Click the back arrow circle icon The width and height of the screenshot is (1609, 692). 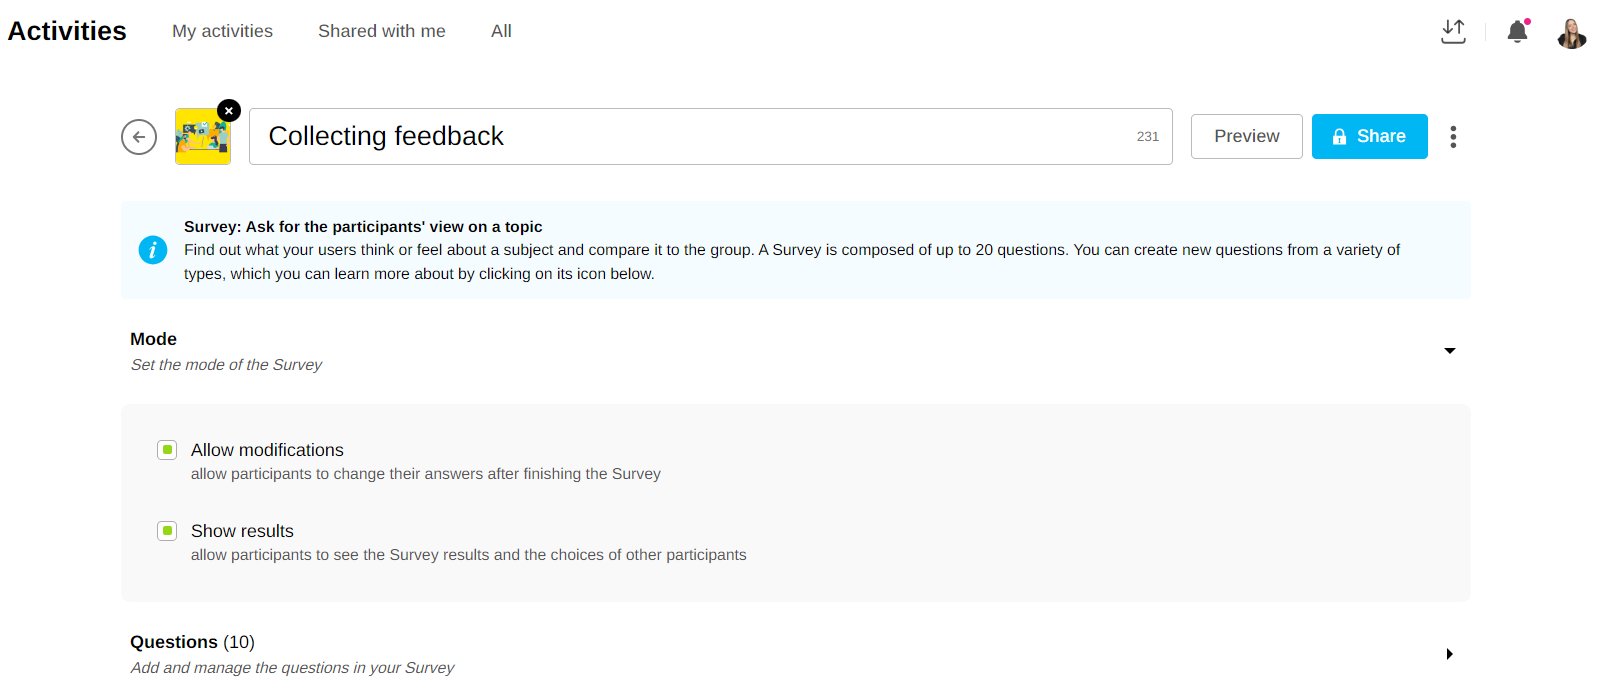click(139, 137)
